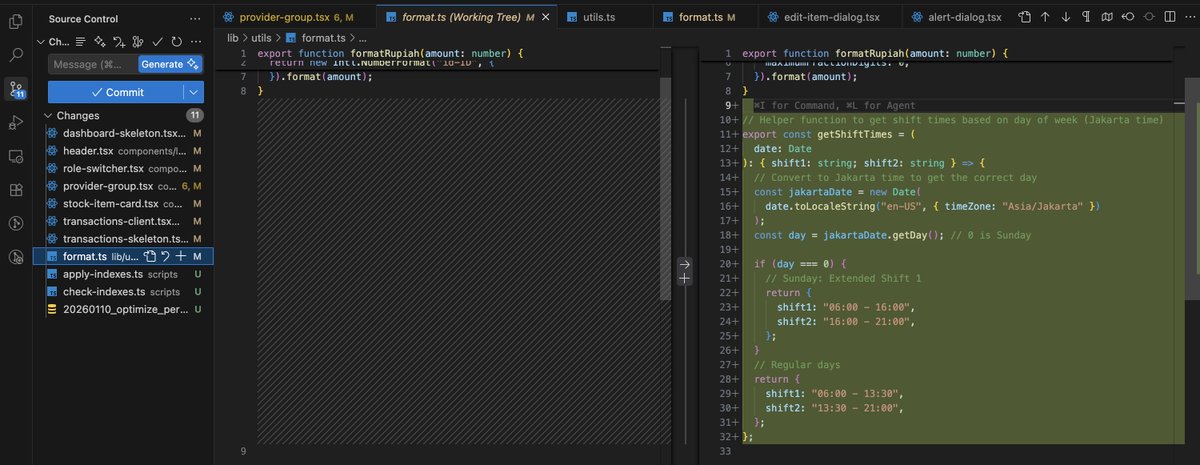This screenshot has height=465, width=1200.
Task: Stage changes plus icon on format.ts row
Action: pyautogui.click(x=181, y=256)
